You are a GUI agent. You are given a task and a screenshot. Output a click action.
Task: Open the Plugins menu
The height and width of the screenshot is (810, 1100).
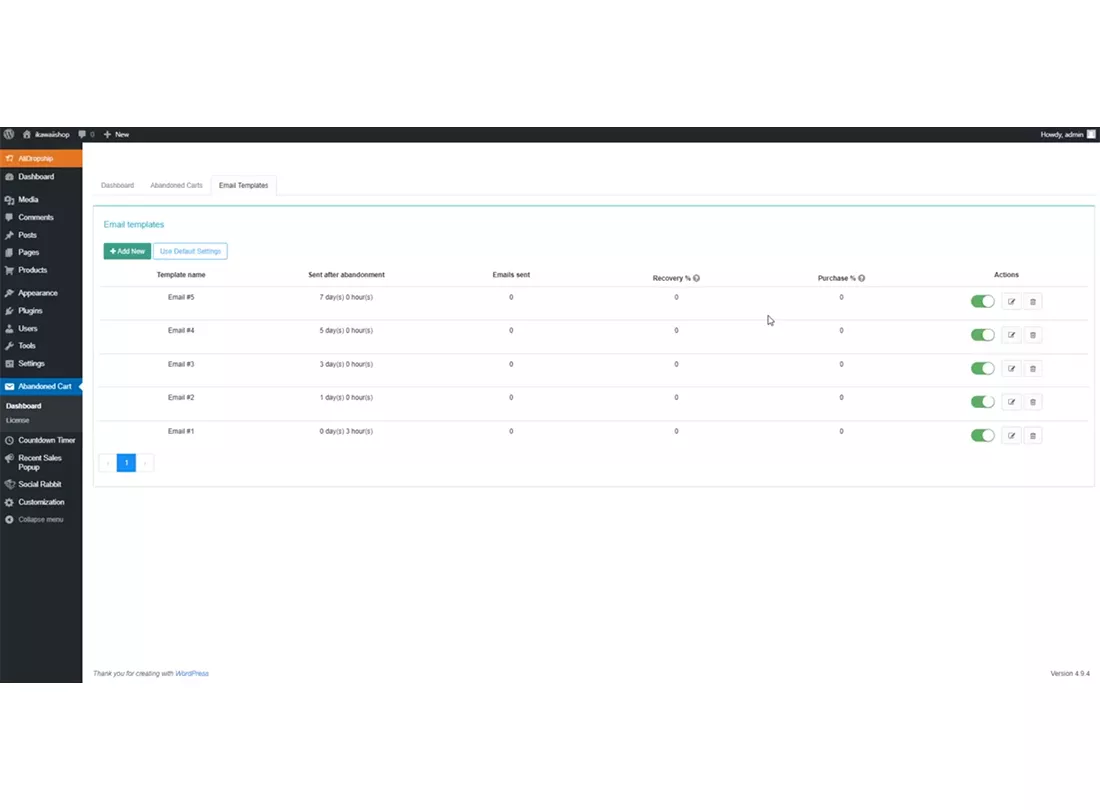click(x=41, y=311)
